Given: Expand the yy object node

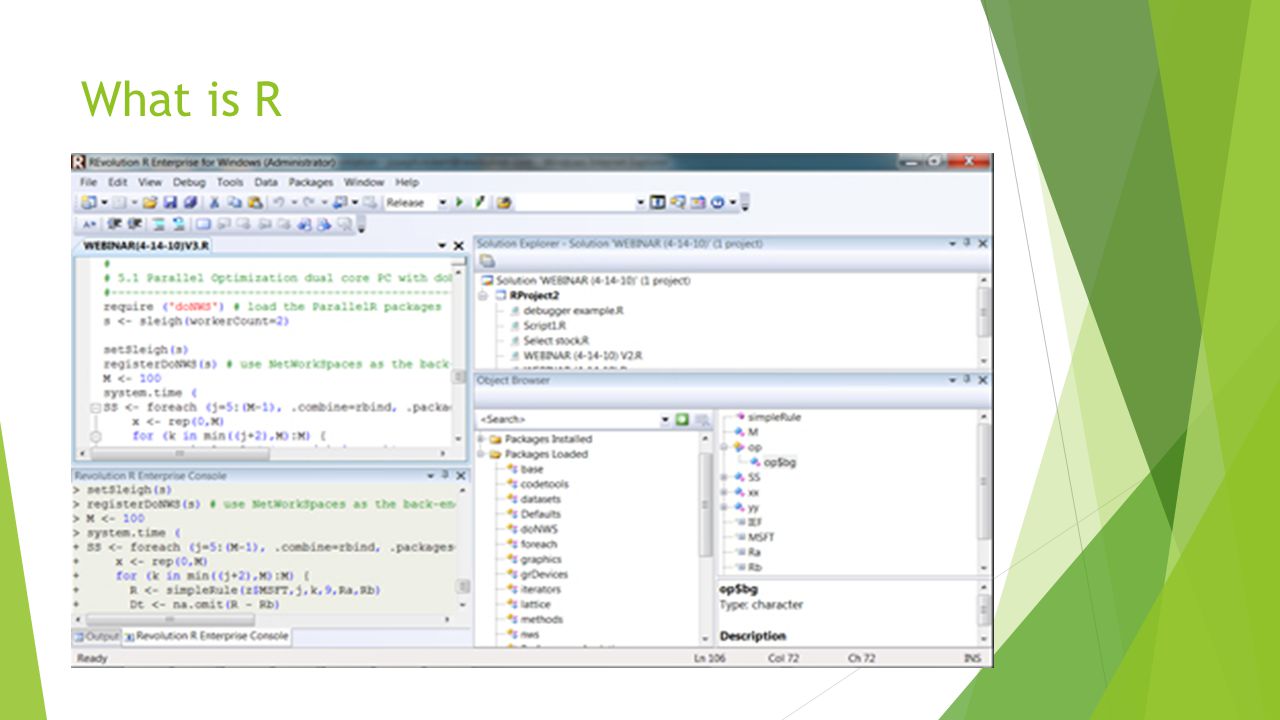Looking at the screenshot, I should click(x=724, y=507).
